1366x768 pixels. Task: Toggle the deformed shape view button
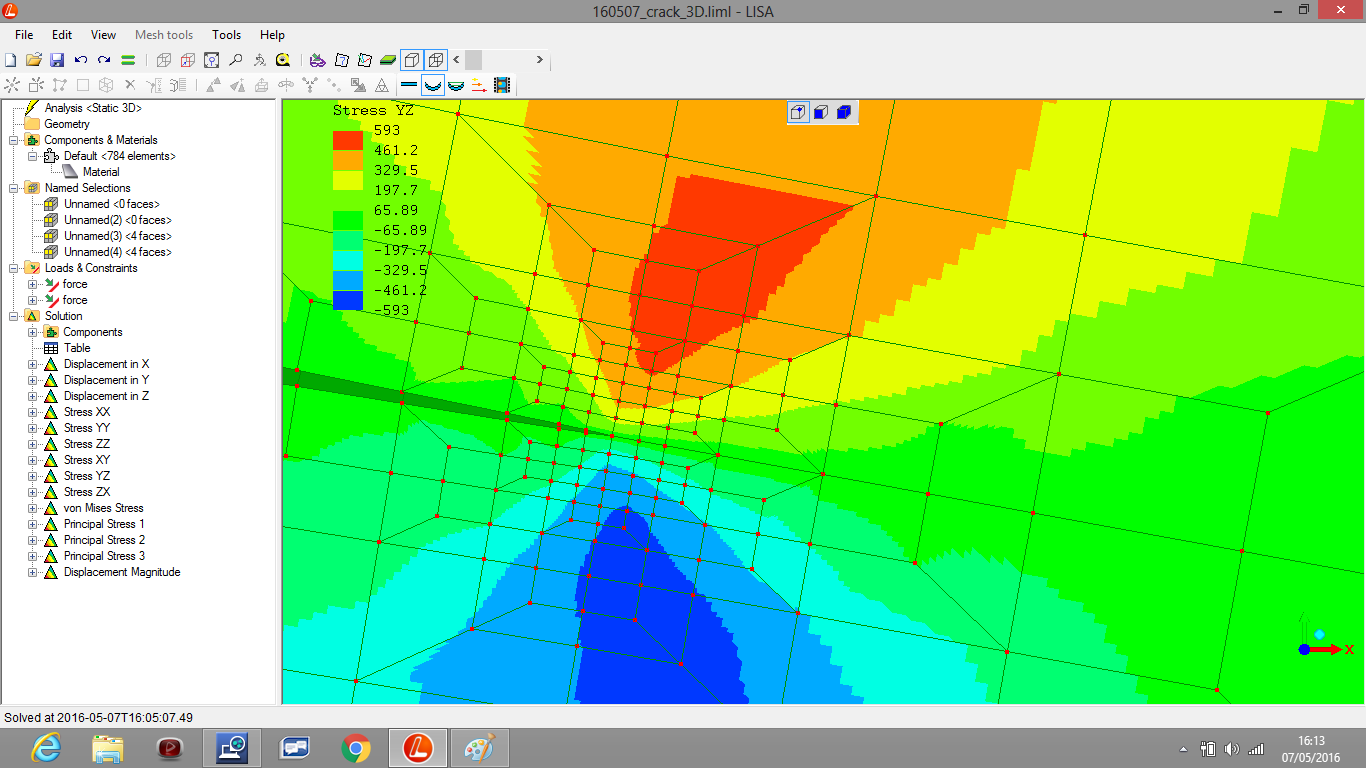point(433,86)
